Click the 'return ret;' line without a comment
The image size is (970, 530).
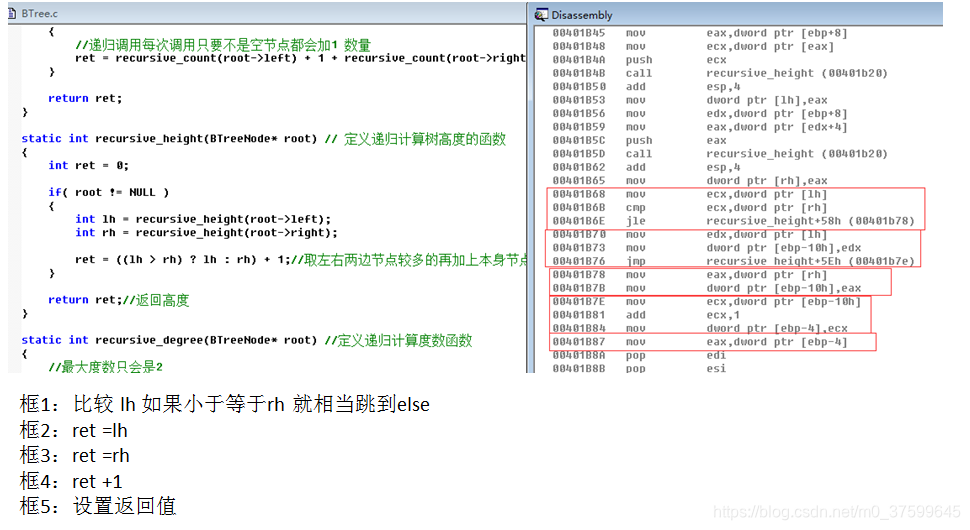click(x=85, y=98)
